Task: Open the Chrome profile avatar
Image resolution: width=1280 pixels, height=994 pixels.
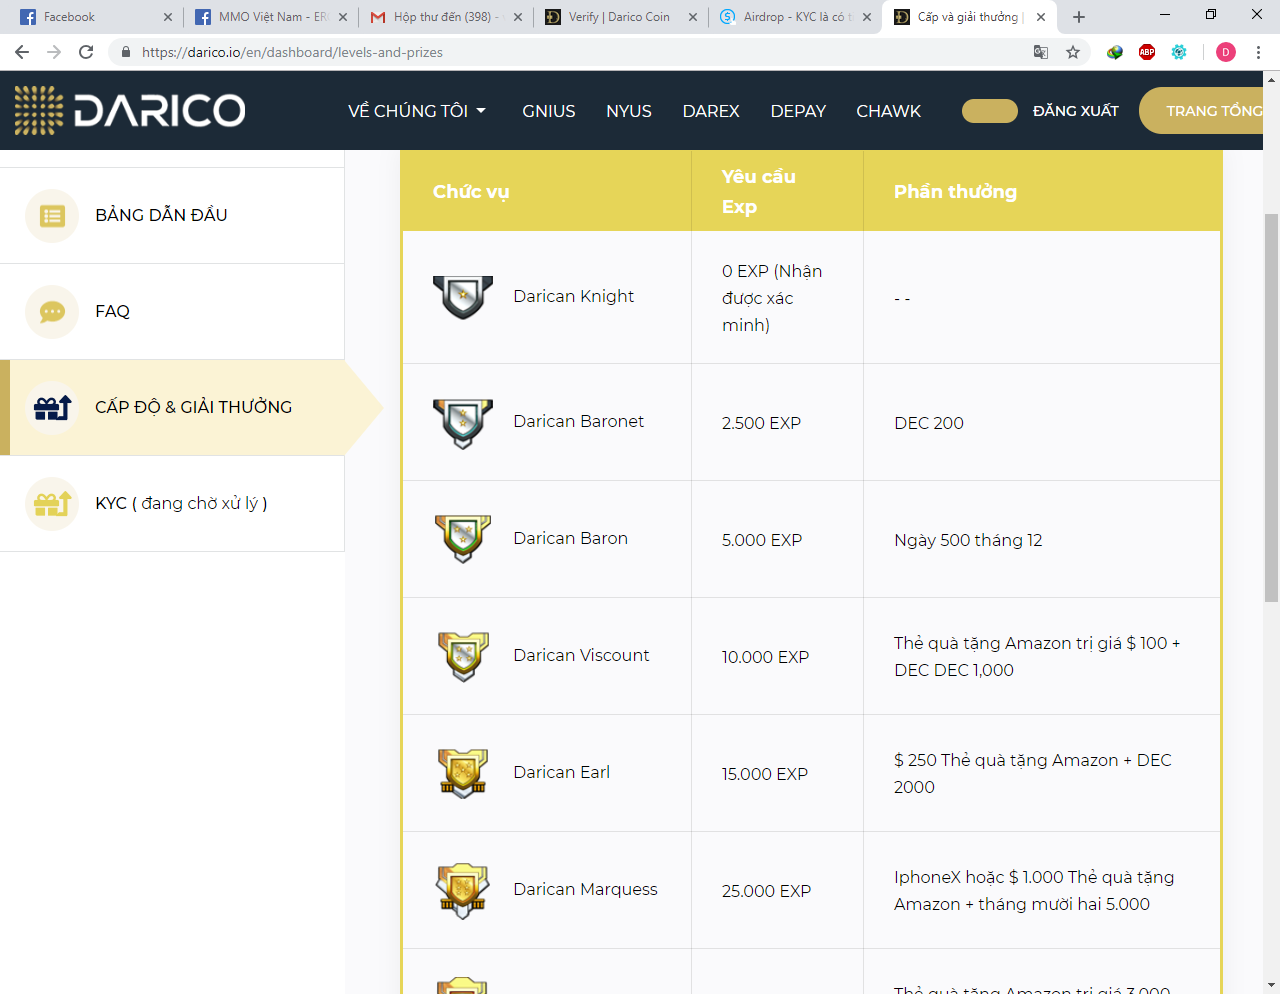Action: coord(1226,52)
